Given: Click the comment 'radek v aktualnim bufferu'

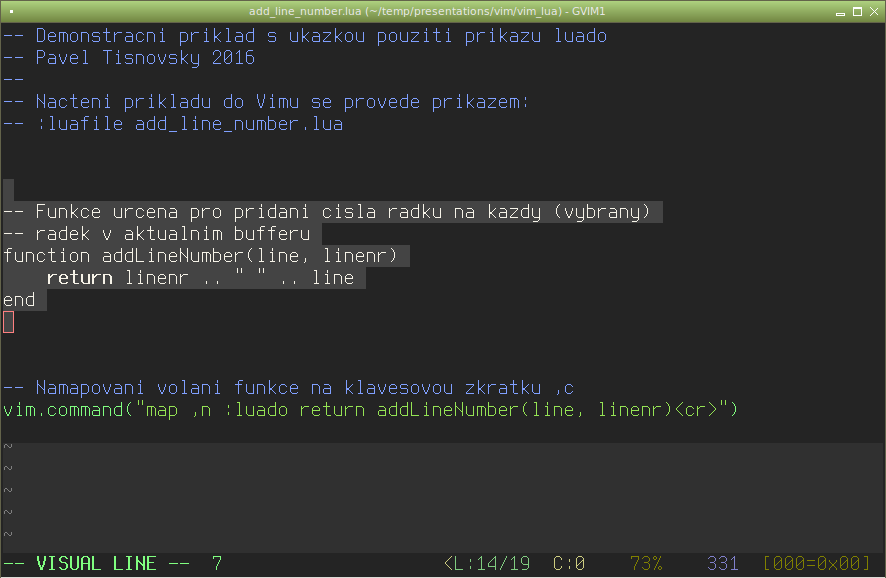Looking at the screenshot, I should [157, 234].
